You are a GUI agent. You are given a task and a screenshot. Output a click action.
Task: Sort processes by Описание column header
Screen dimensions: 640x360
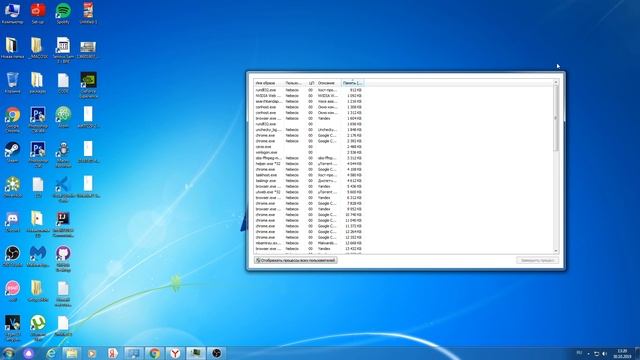click(328, 83)
